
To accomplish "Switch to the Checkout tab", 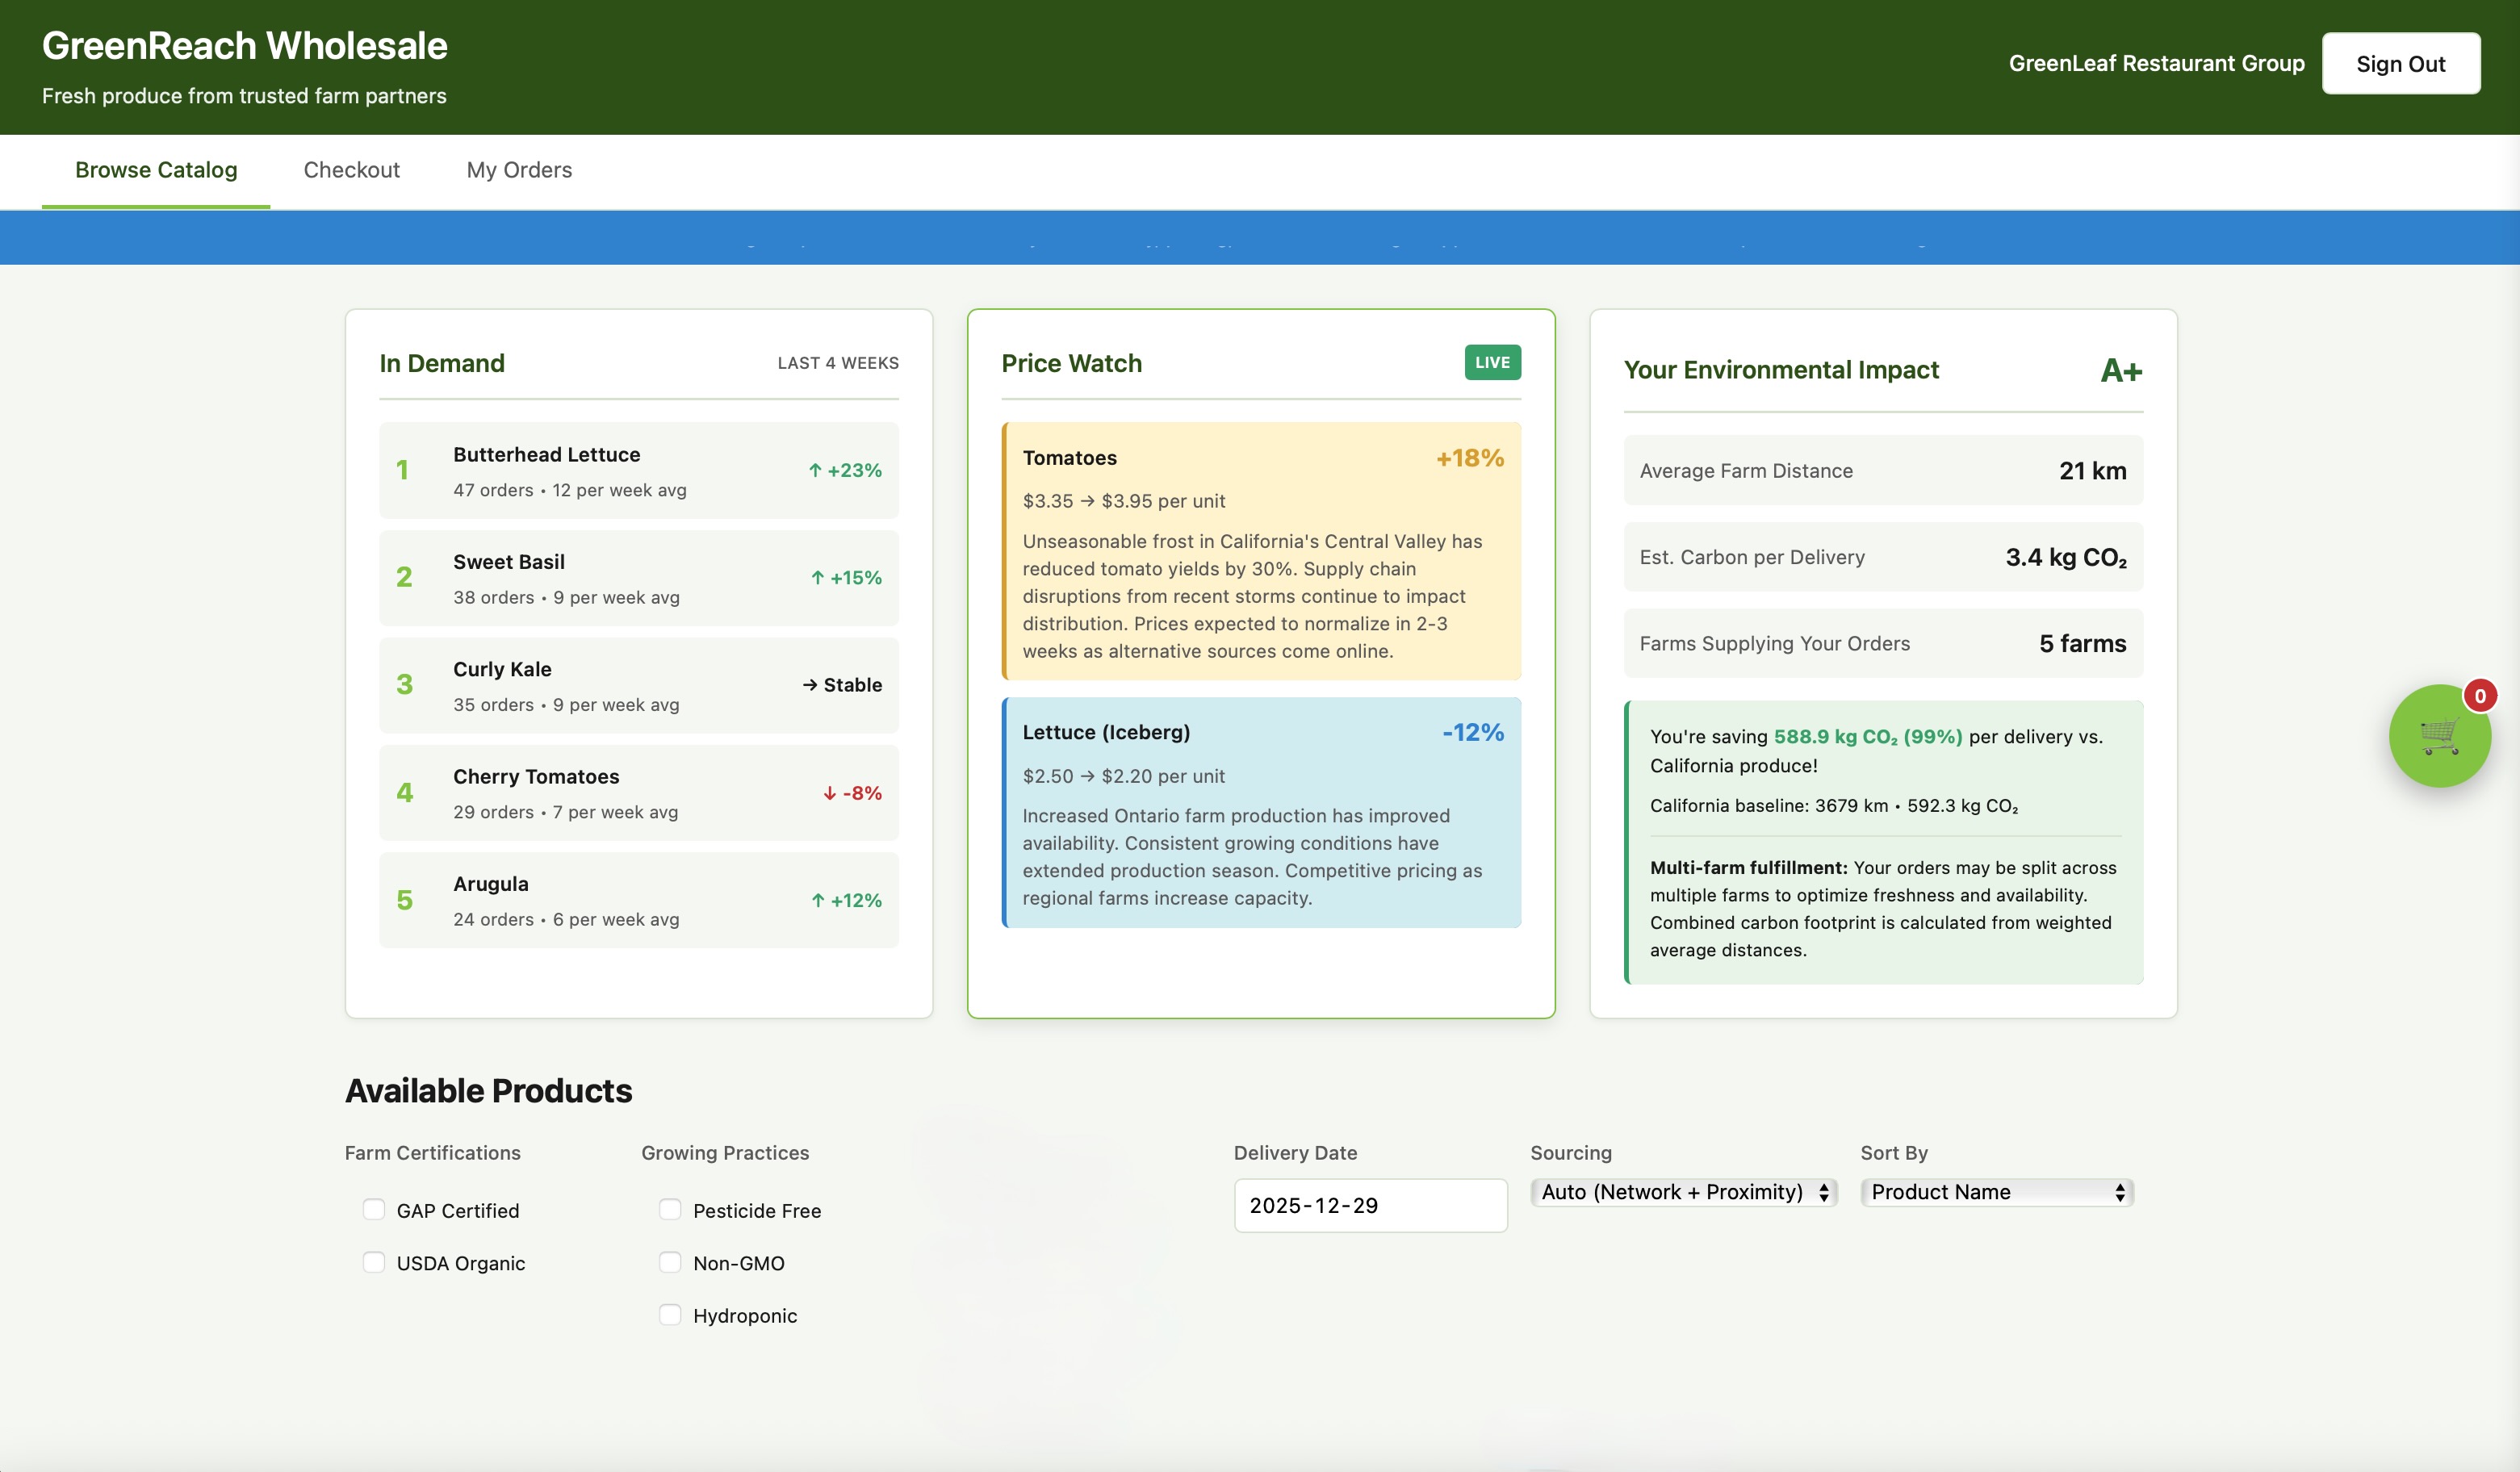I will point(351,170).
